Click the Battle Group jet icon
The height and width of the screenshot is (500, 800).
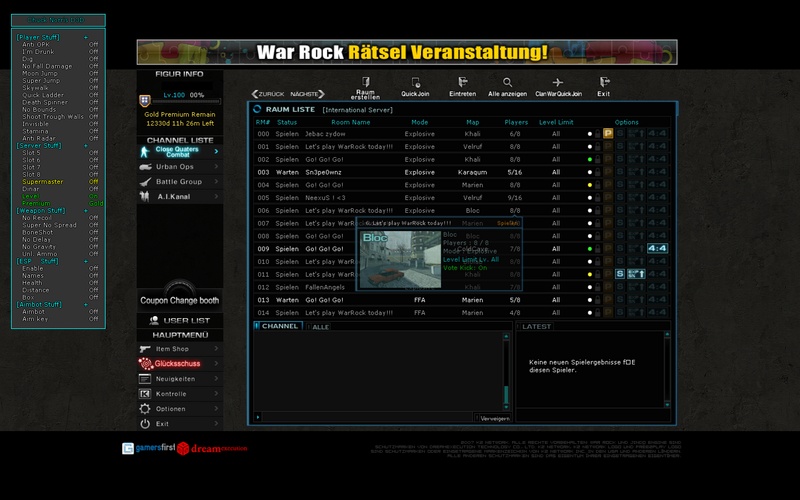145,182
